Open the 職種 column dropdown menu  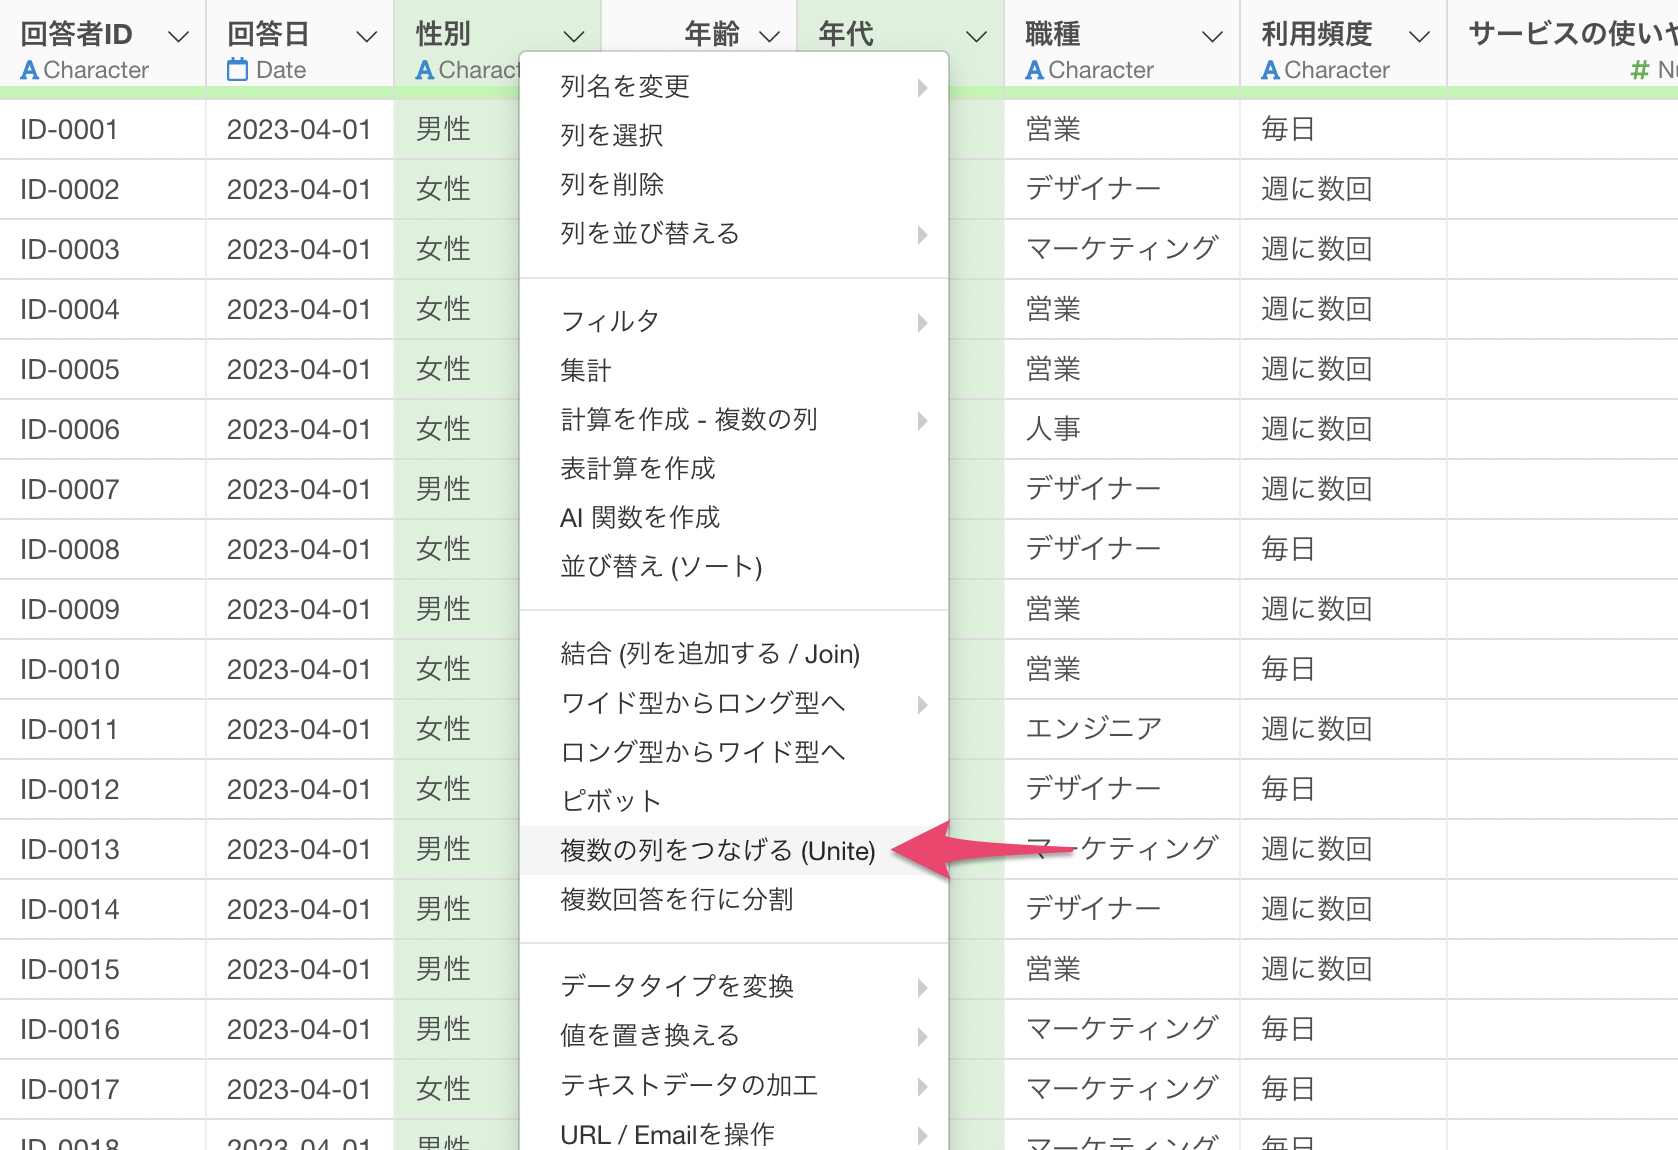coord(1212,37)
